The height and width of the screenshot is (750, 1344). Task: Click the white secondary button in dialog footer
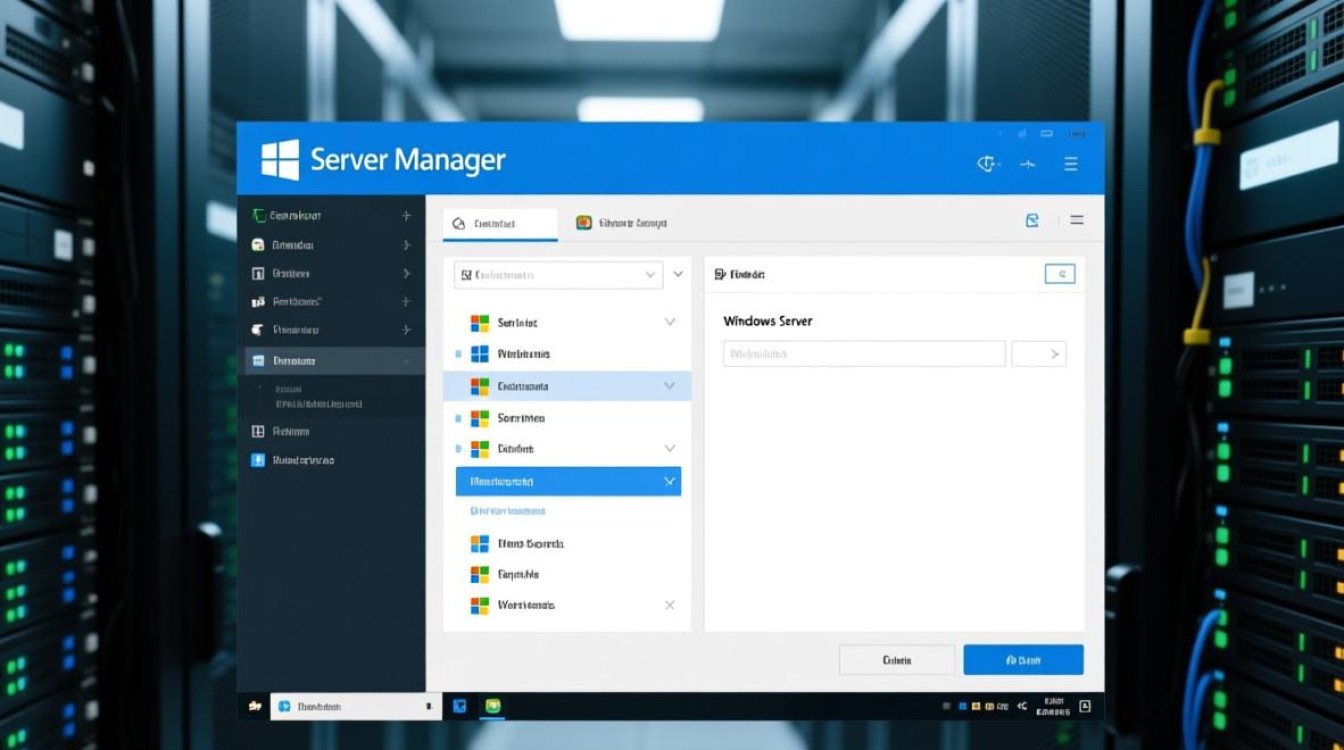pyautogui.click(x=896, y=660)
